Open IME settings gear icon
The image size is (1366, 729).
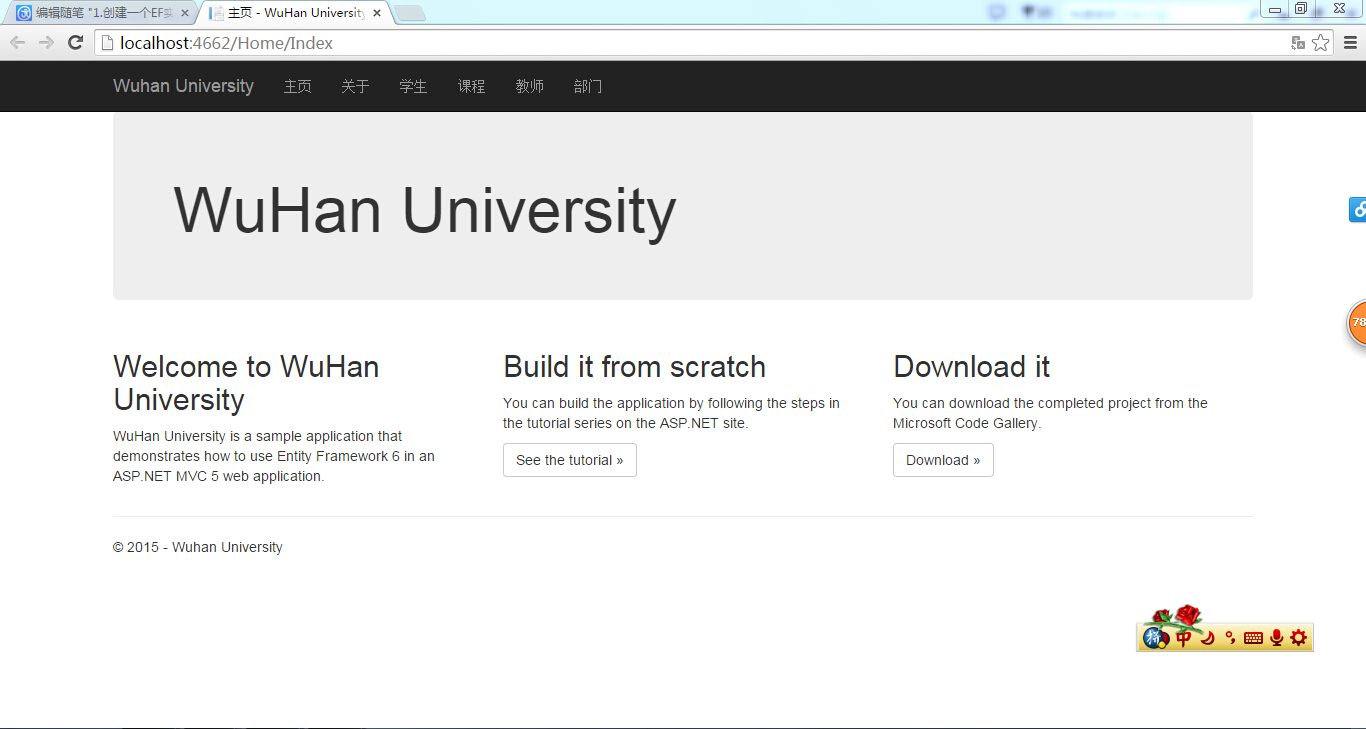pos(1298,638)
